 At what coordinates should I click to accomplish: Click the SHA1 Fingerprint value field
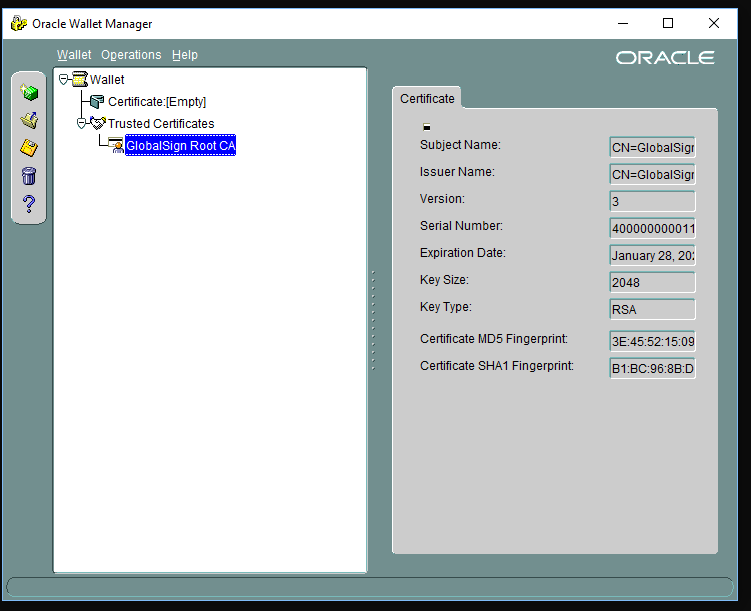pyautogui.click(x=652, y=368)
